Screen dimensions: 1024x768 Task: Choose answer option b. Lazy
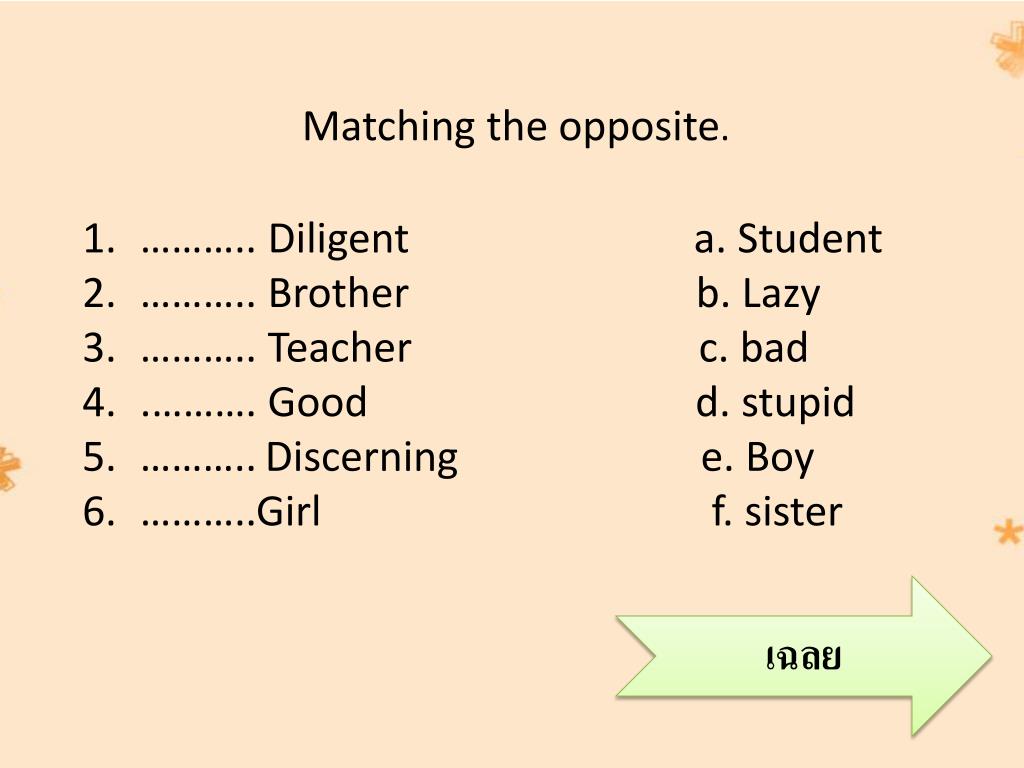[758, 295]
